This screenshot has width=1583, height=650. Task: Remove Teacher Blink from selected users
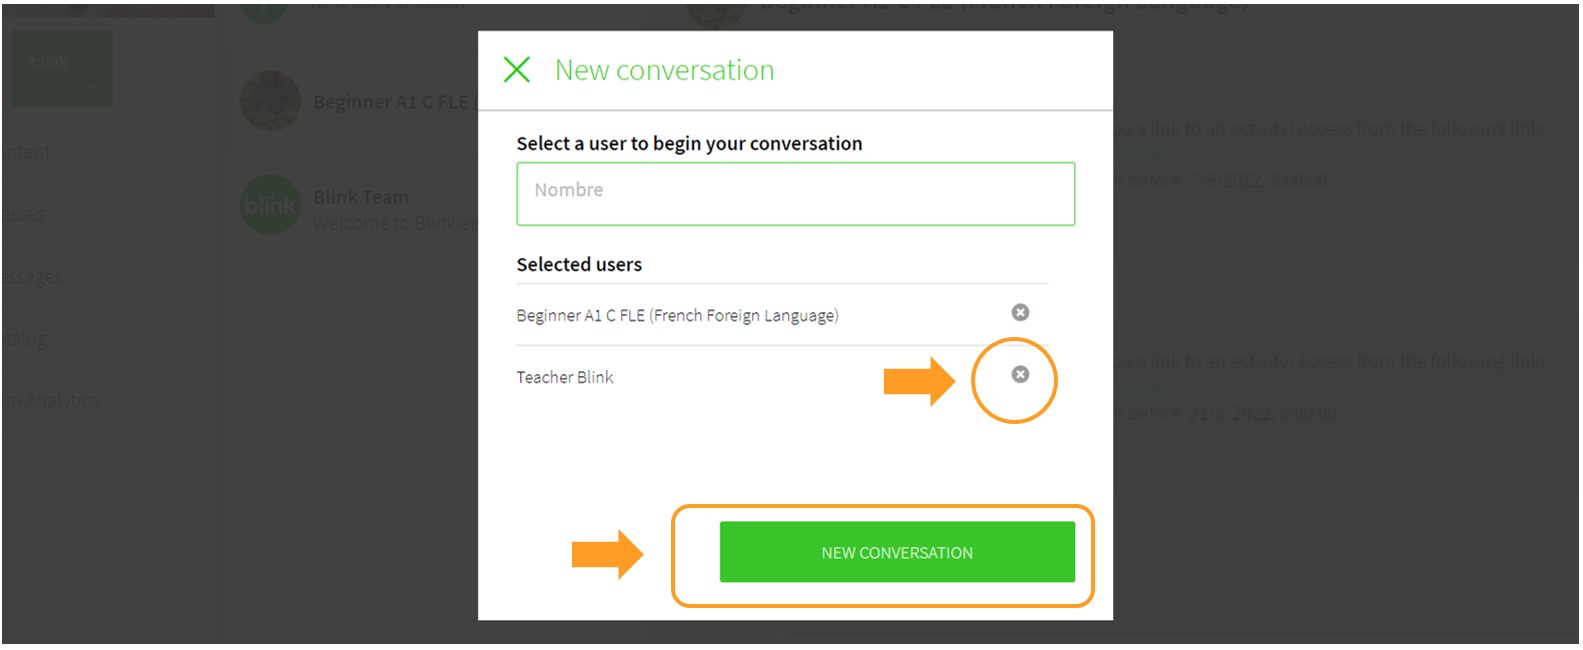click(x=1020, y=375)
